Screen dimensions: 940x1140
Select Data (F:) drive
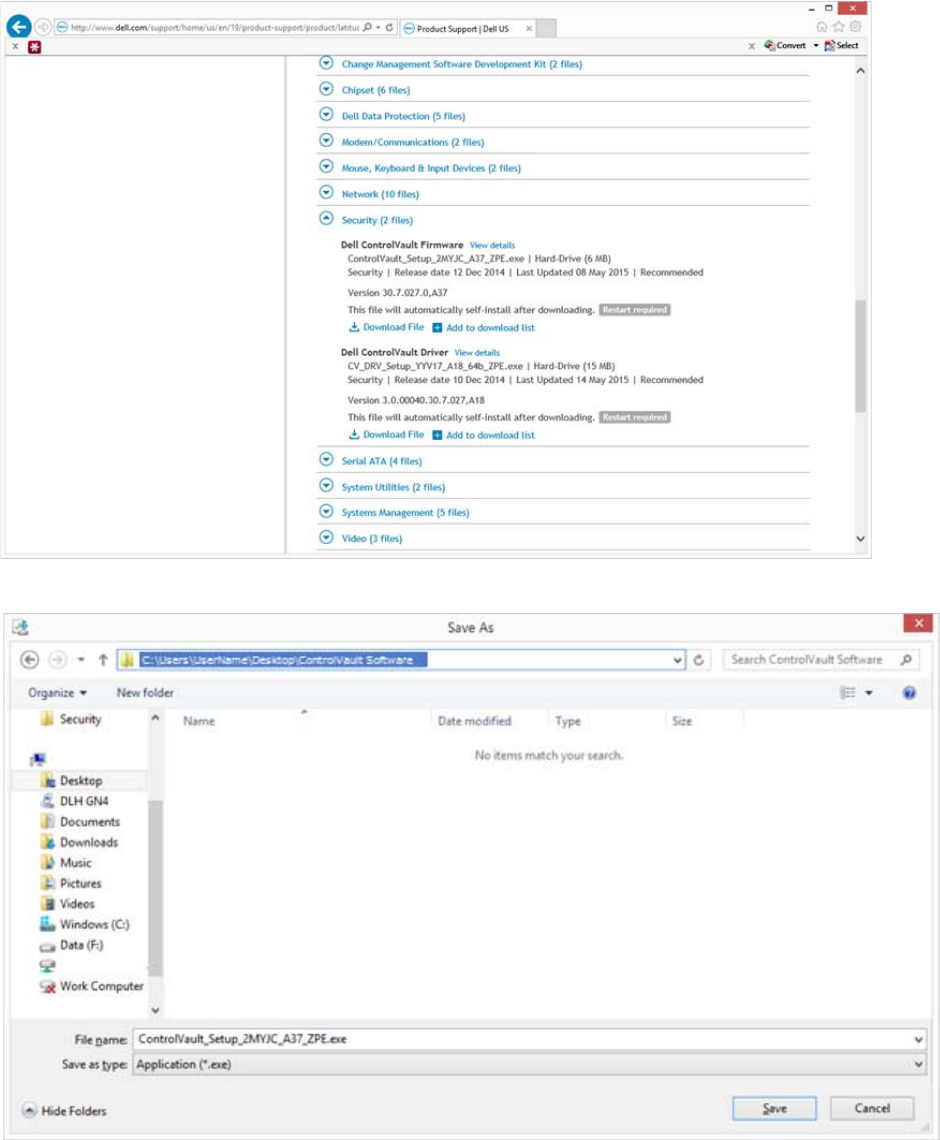72,945
